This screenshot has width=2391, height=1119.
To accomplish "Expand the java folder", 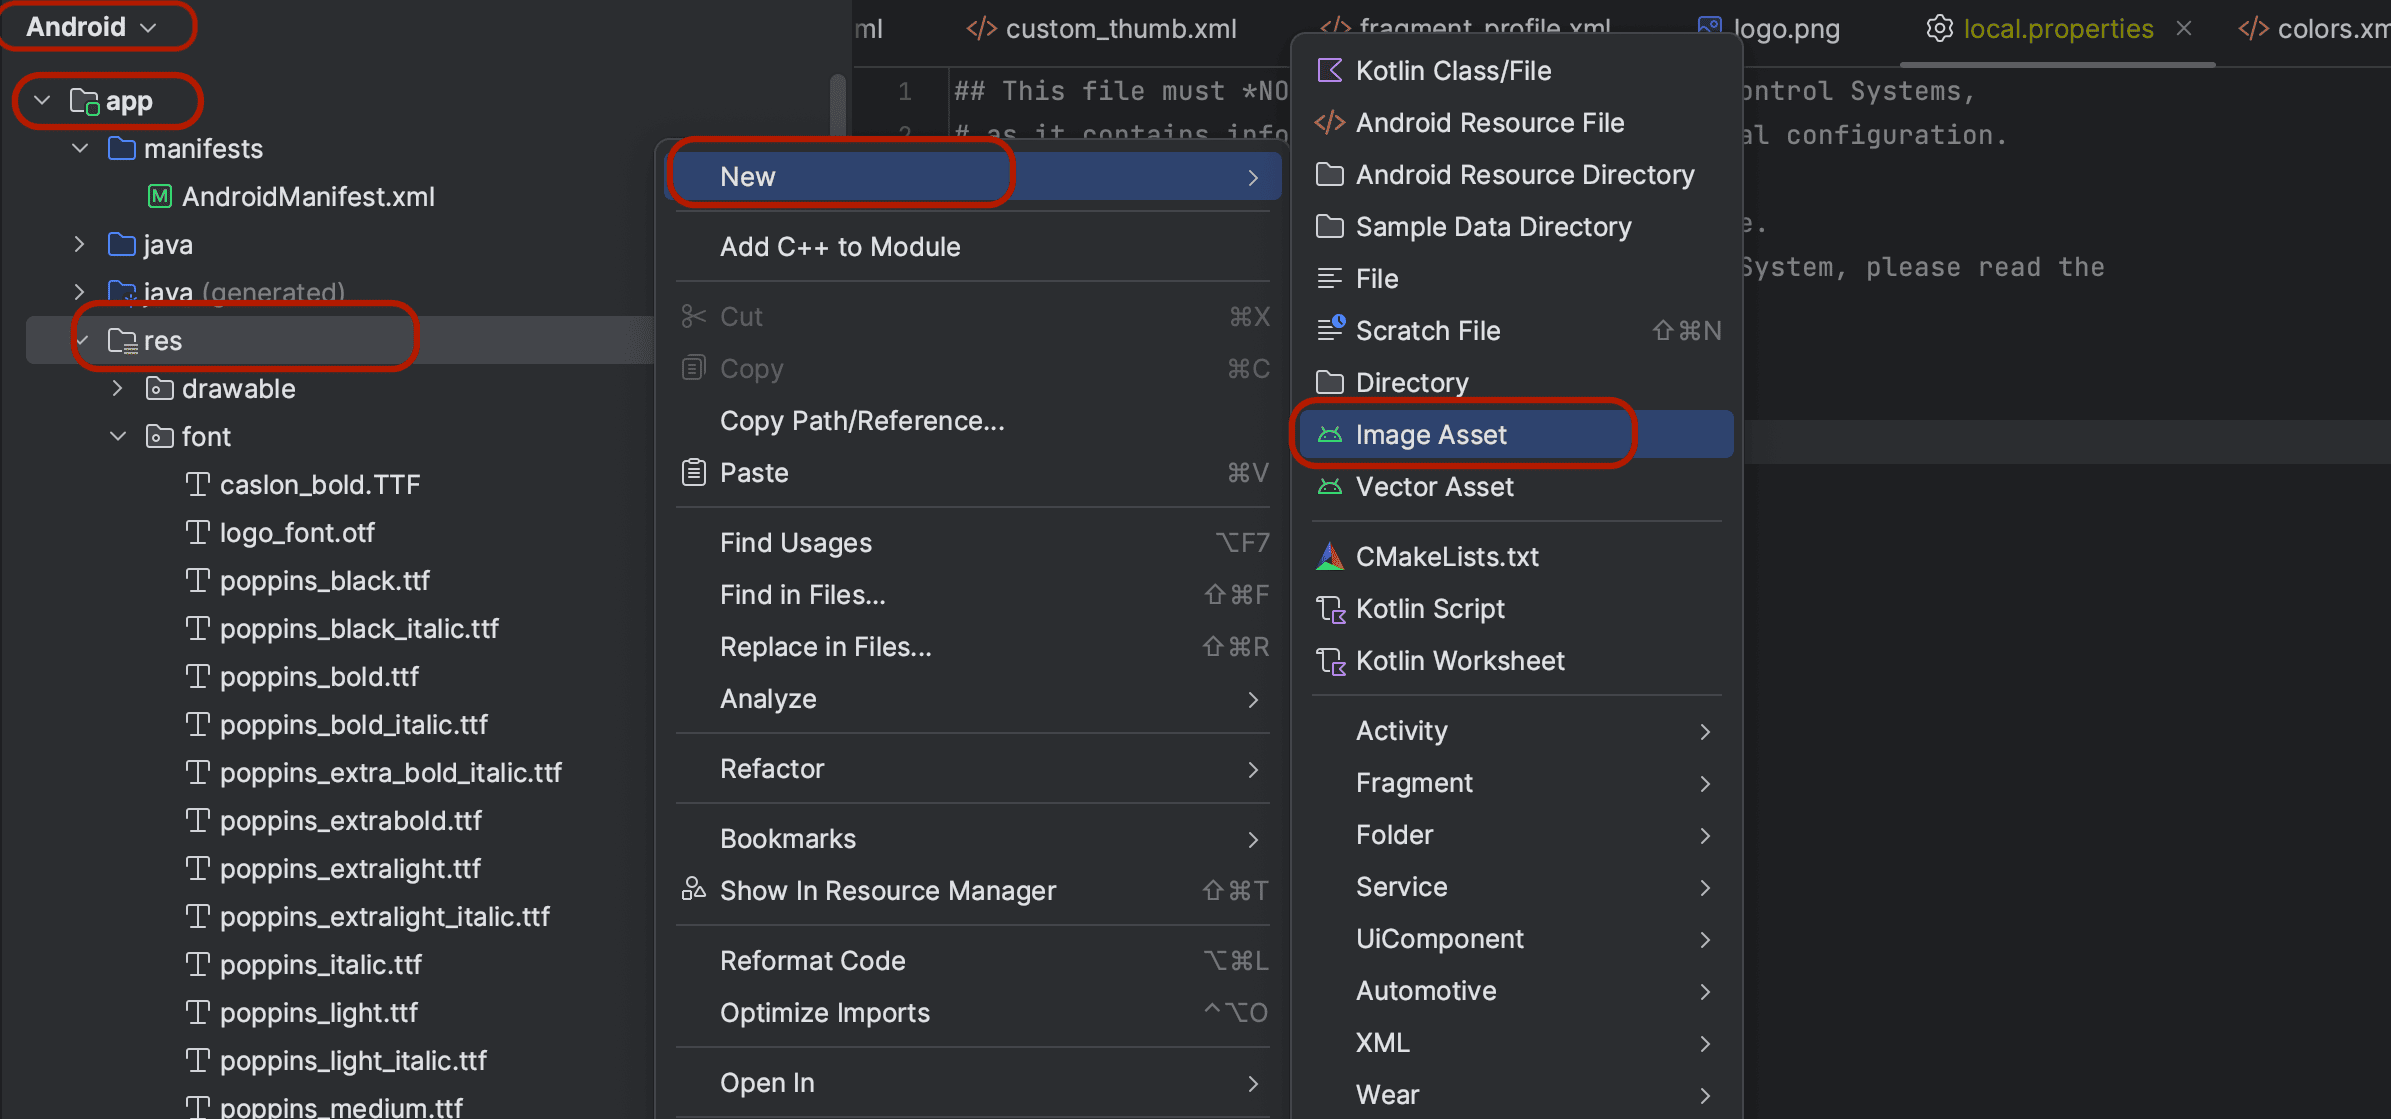I will 80,245.
